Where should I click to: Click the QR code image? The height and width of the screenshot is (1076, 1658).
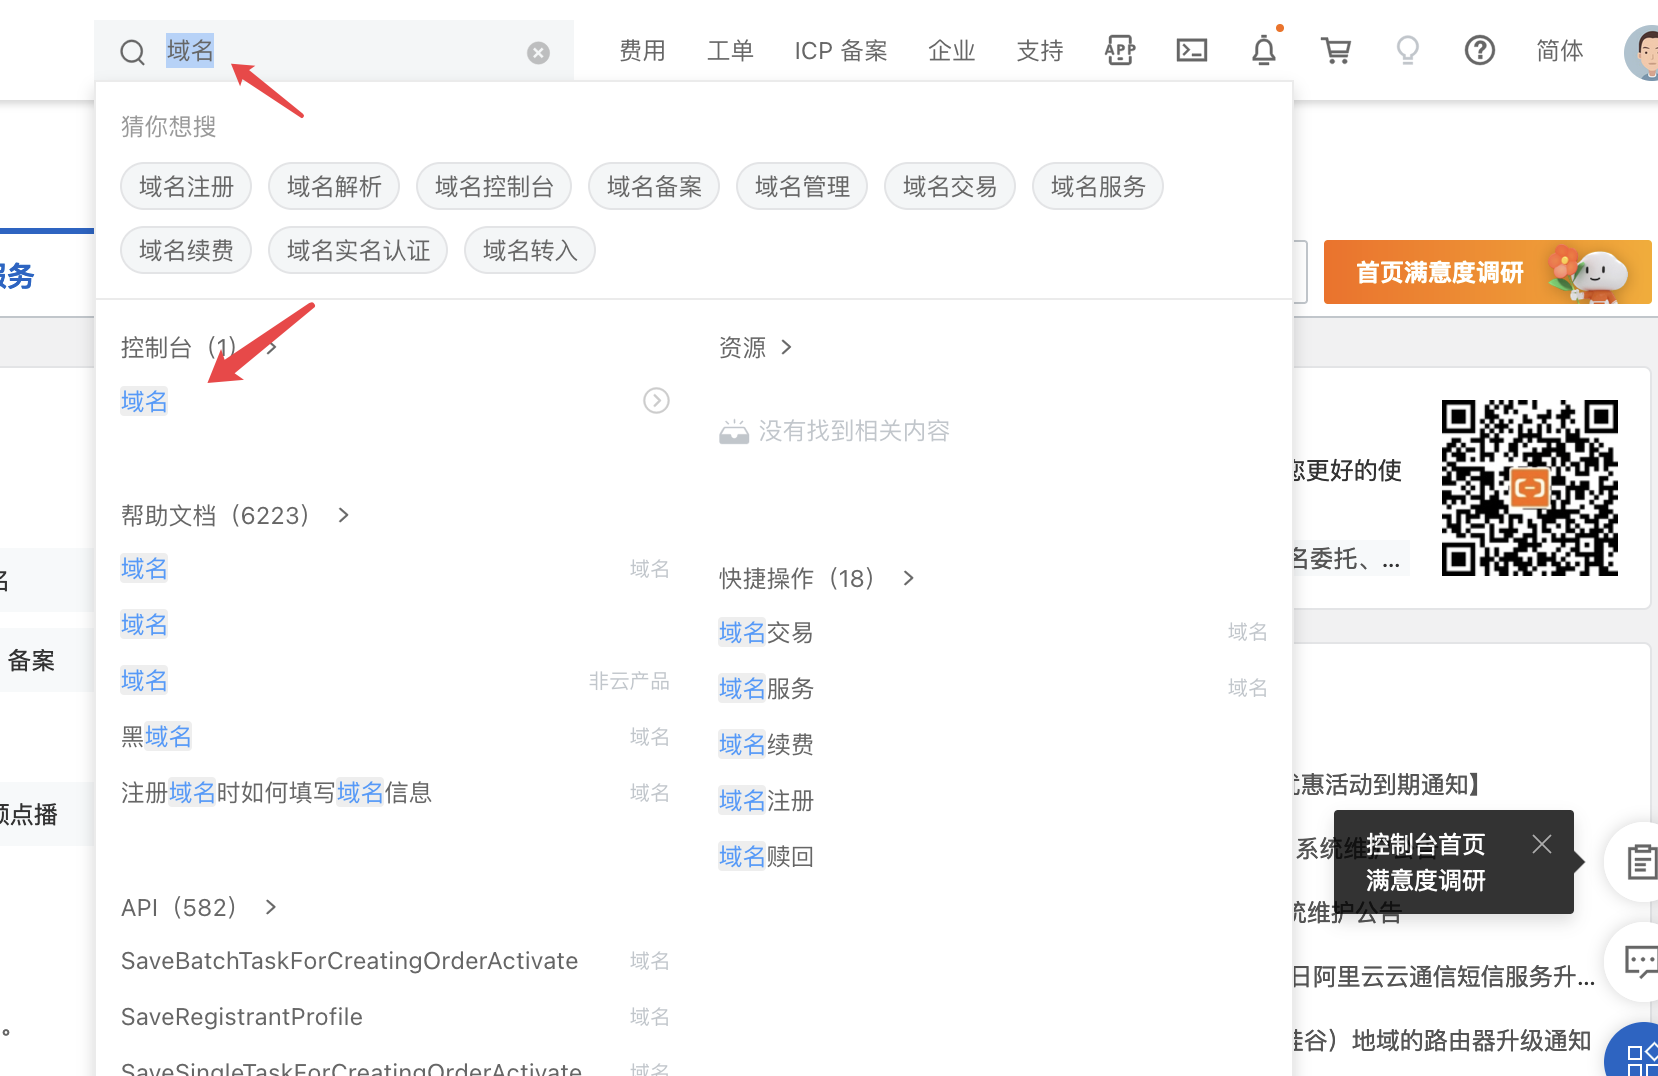coord(1529,488)
